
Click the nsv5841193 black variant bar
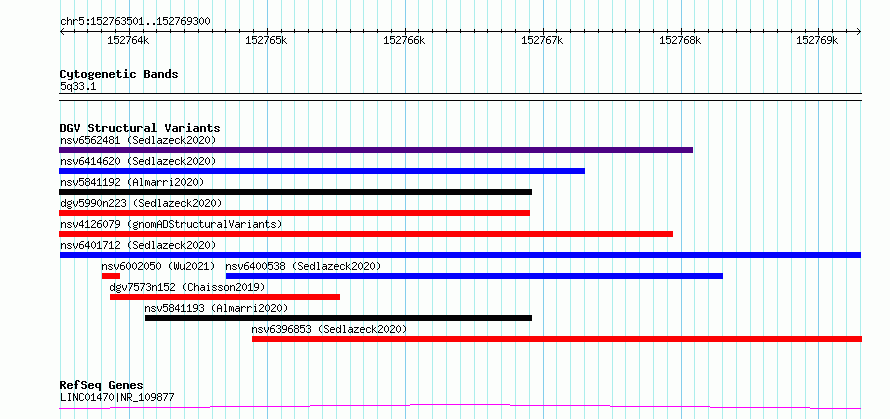click(338, 318)
